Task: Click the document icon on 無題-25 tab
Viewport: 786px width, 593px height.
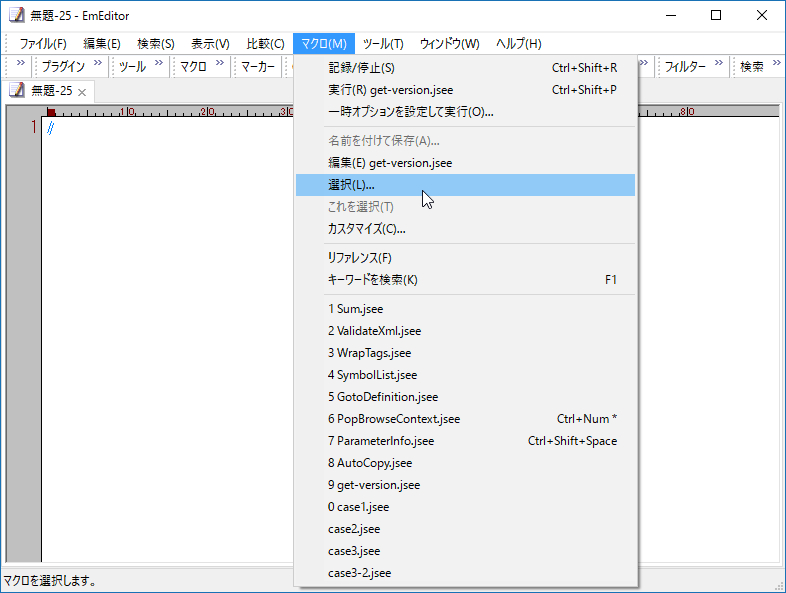Action: tap(17, 90)
